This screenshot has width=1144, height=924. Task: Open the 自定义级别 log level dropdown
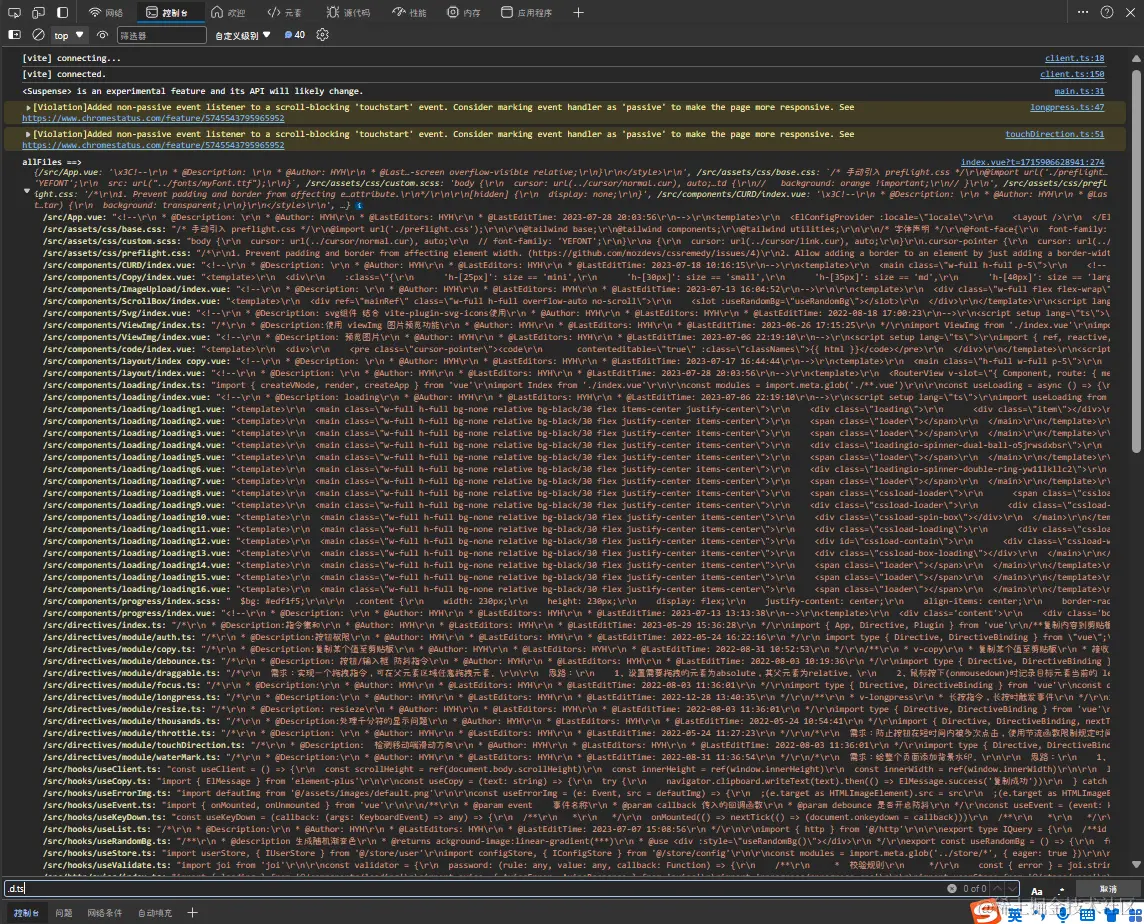click(x=243, y=35)
